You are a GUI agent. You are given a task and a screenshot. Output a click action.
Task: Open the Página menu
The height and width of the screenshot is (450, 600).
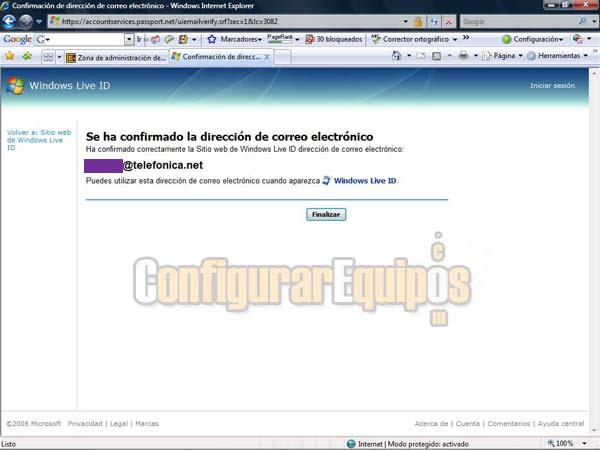point(502,56)
